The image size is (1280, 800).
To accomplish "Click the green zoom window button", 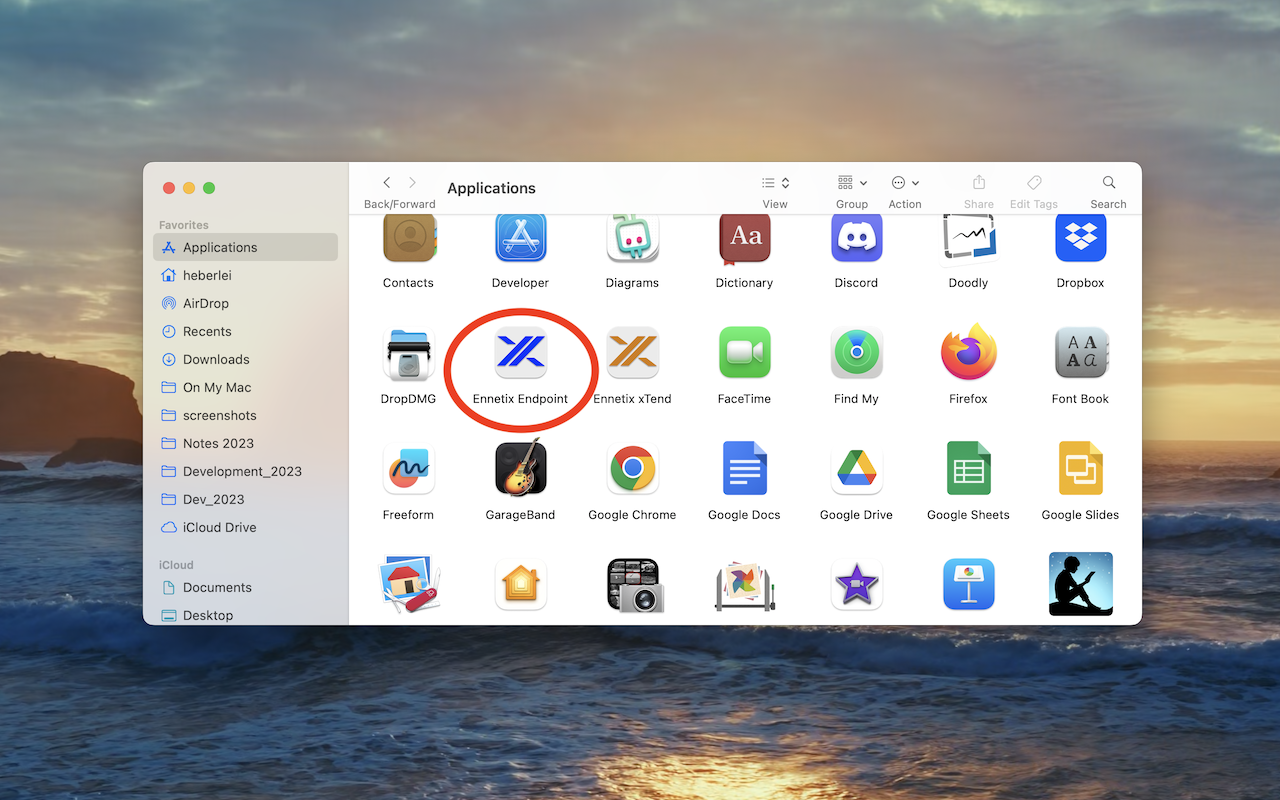I will 209,188.
